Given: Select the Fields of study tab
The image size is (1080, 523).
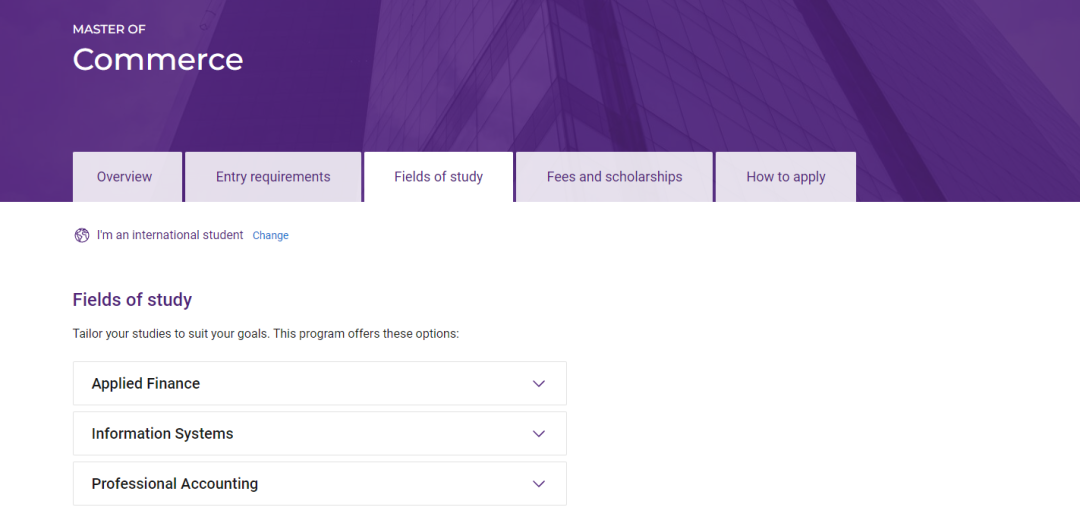Looking at the screenshot, I should (438, 177).
